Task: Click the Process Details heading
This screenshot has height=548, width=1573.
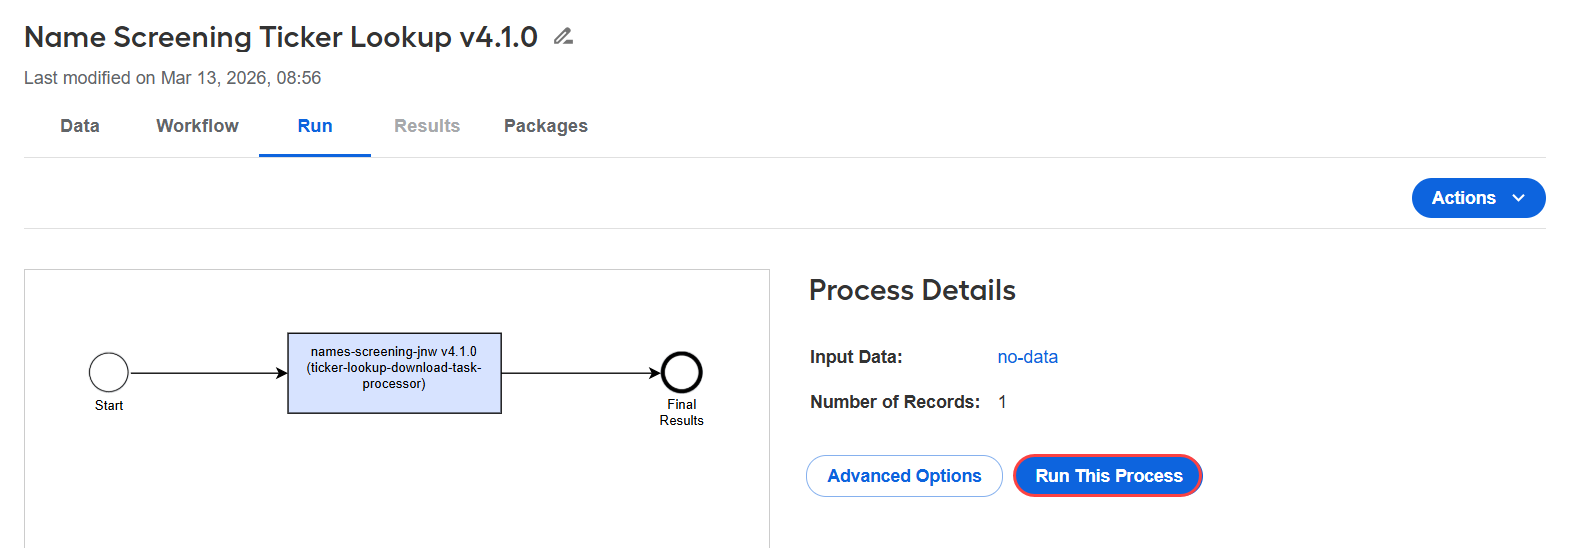Action: click(912, 290)
